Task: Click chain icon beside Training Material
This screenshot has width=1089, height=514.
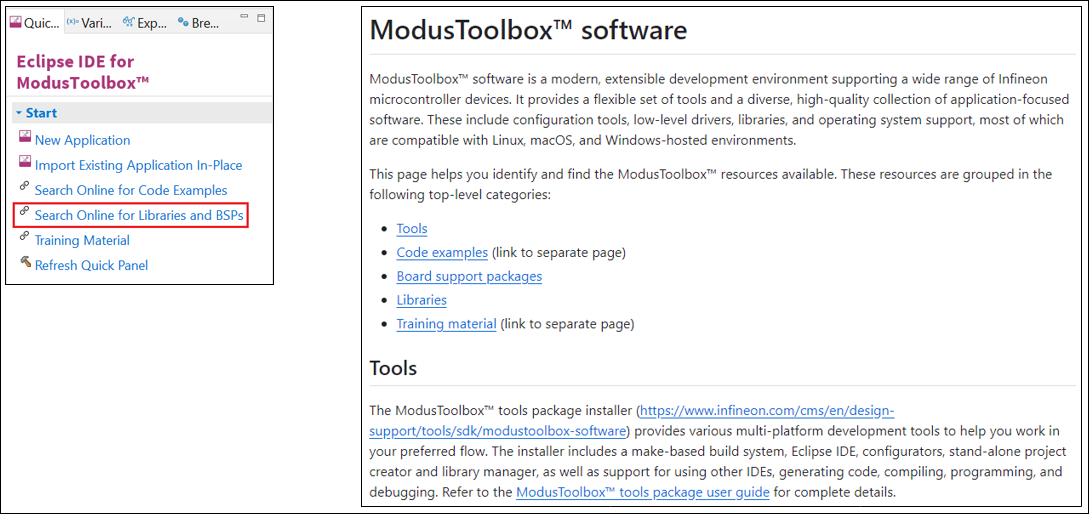Action: [x=25, y=236]
